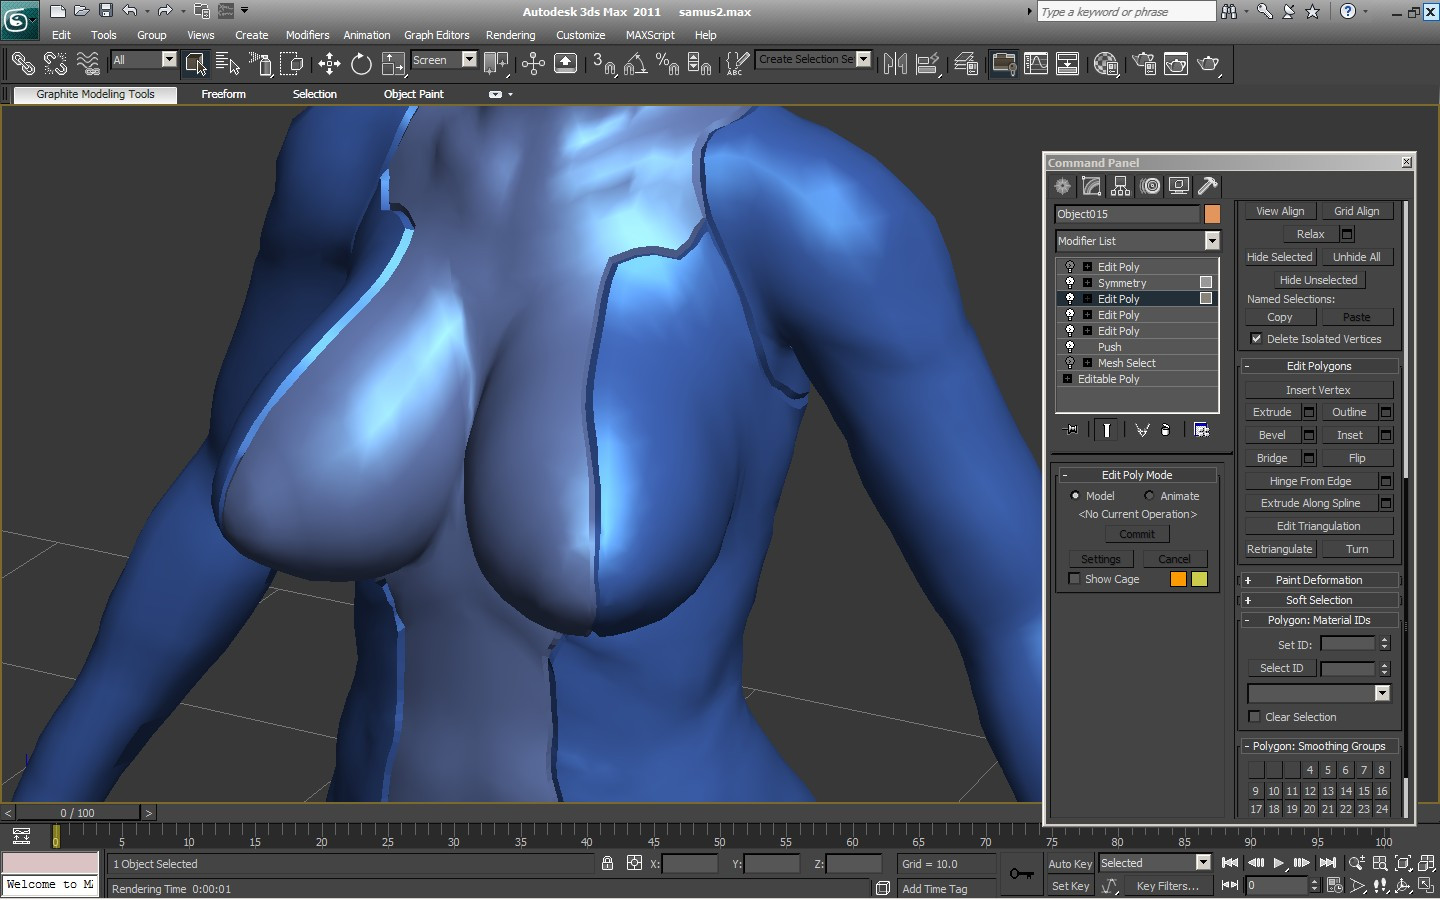The height and width of the screenshot is (900, 1440).
Task: Select the Animate radio button
Action: click(1149, 496)
